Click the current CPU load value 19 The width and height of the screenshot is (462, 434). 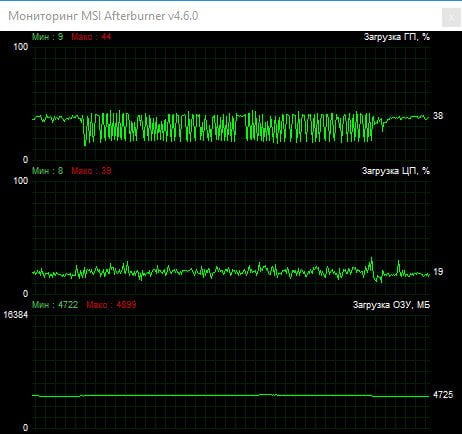[x=438, y=272]
